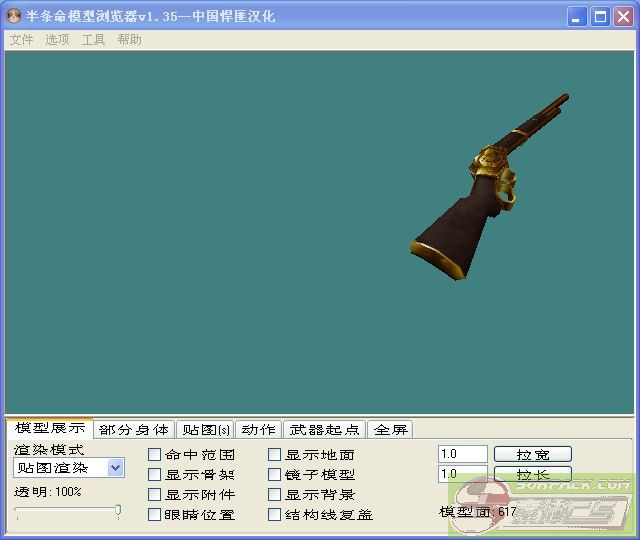Open the 工具 menu
640x540 pixels.
tap(93, 40)
